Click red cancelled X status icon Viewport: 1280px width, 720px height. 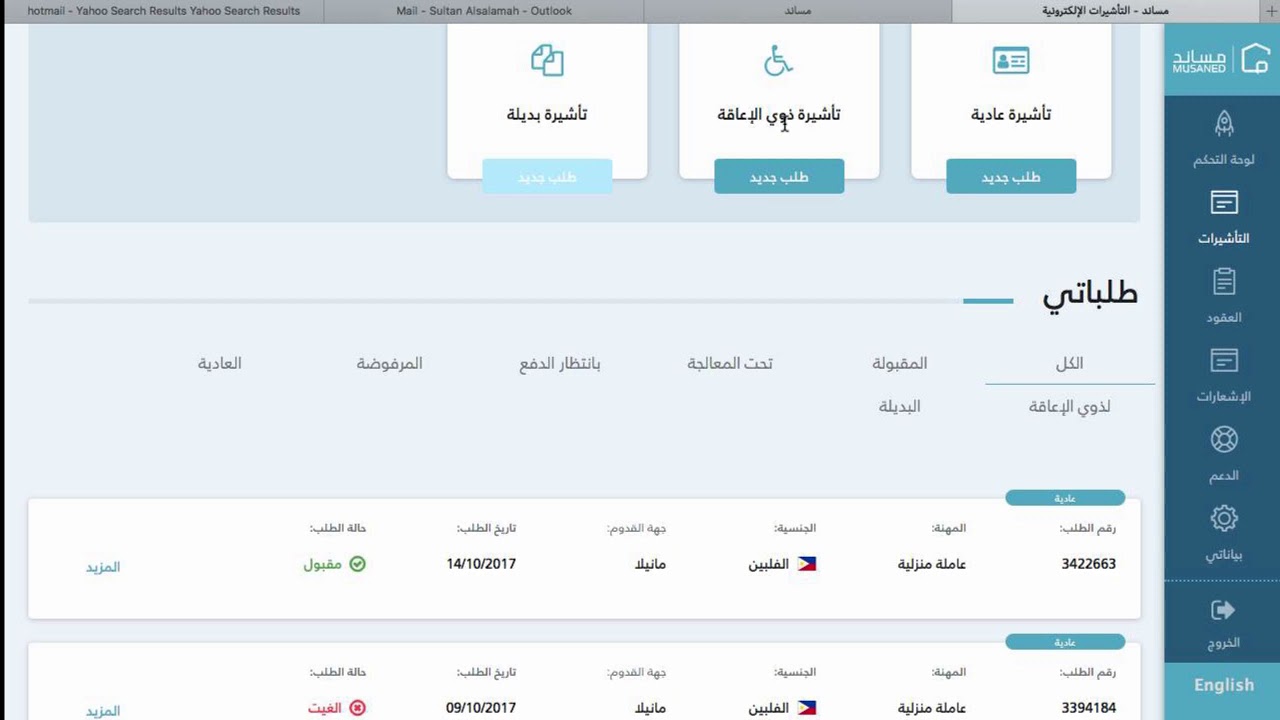tap(357, 708)
